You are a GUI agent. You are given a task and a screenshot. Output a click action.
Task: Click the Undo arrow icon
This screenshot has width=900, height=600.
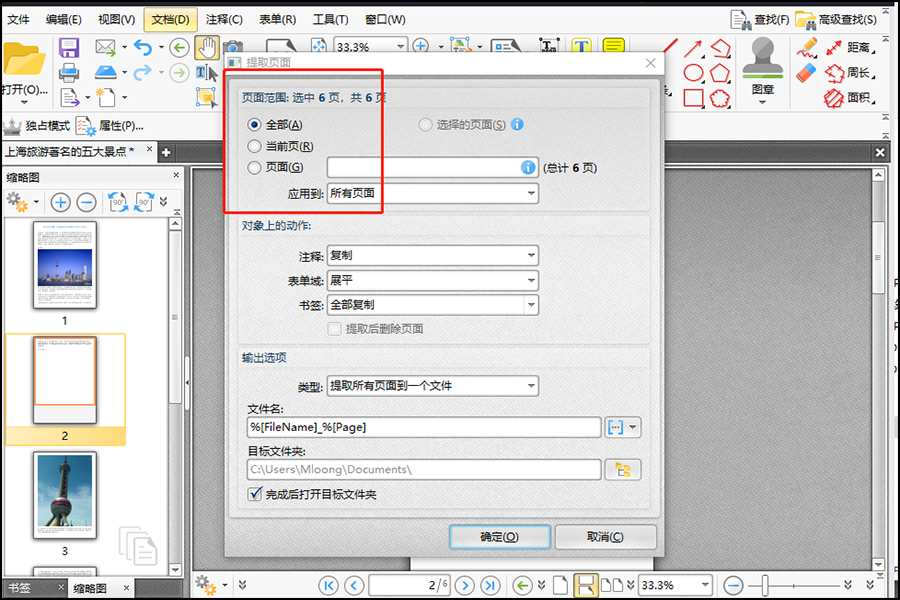tap(142, 48)
